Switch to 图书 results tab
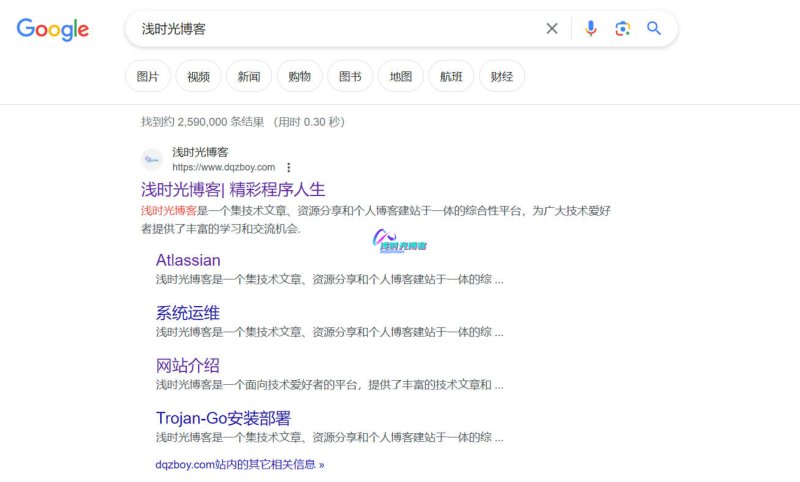 point(350,77)
